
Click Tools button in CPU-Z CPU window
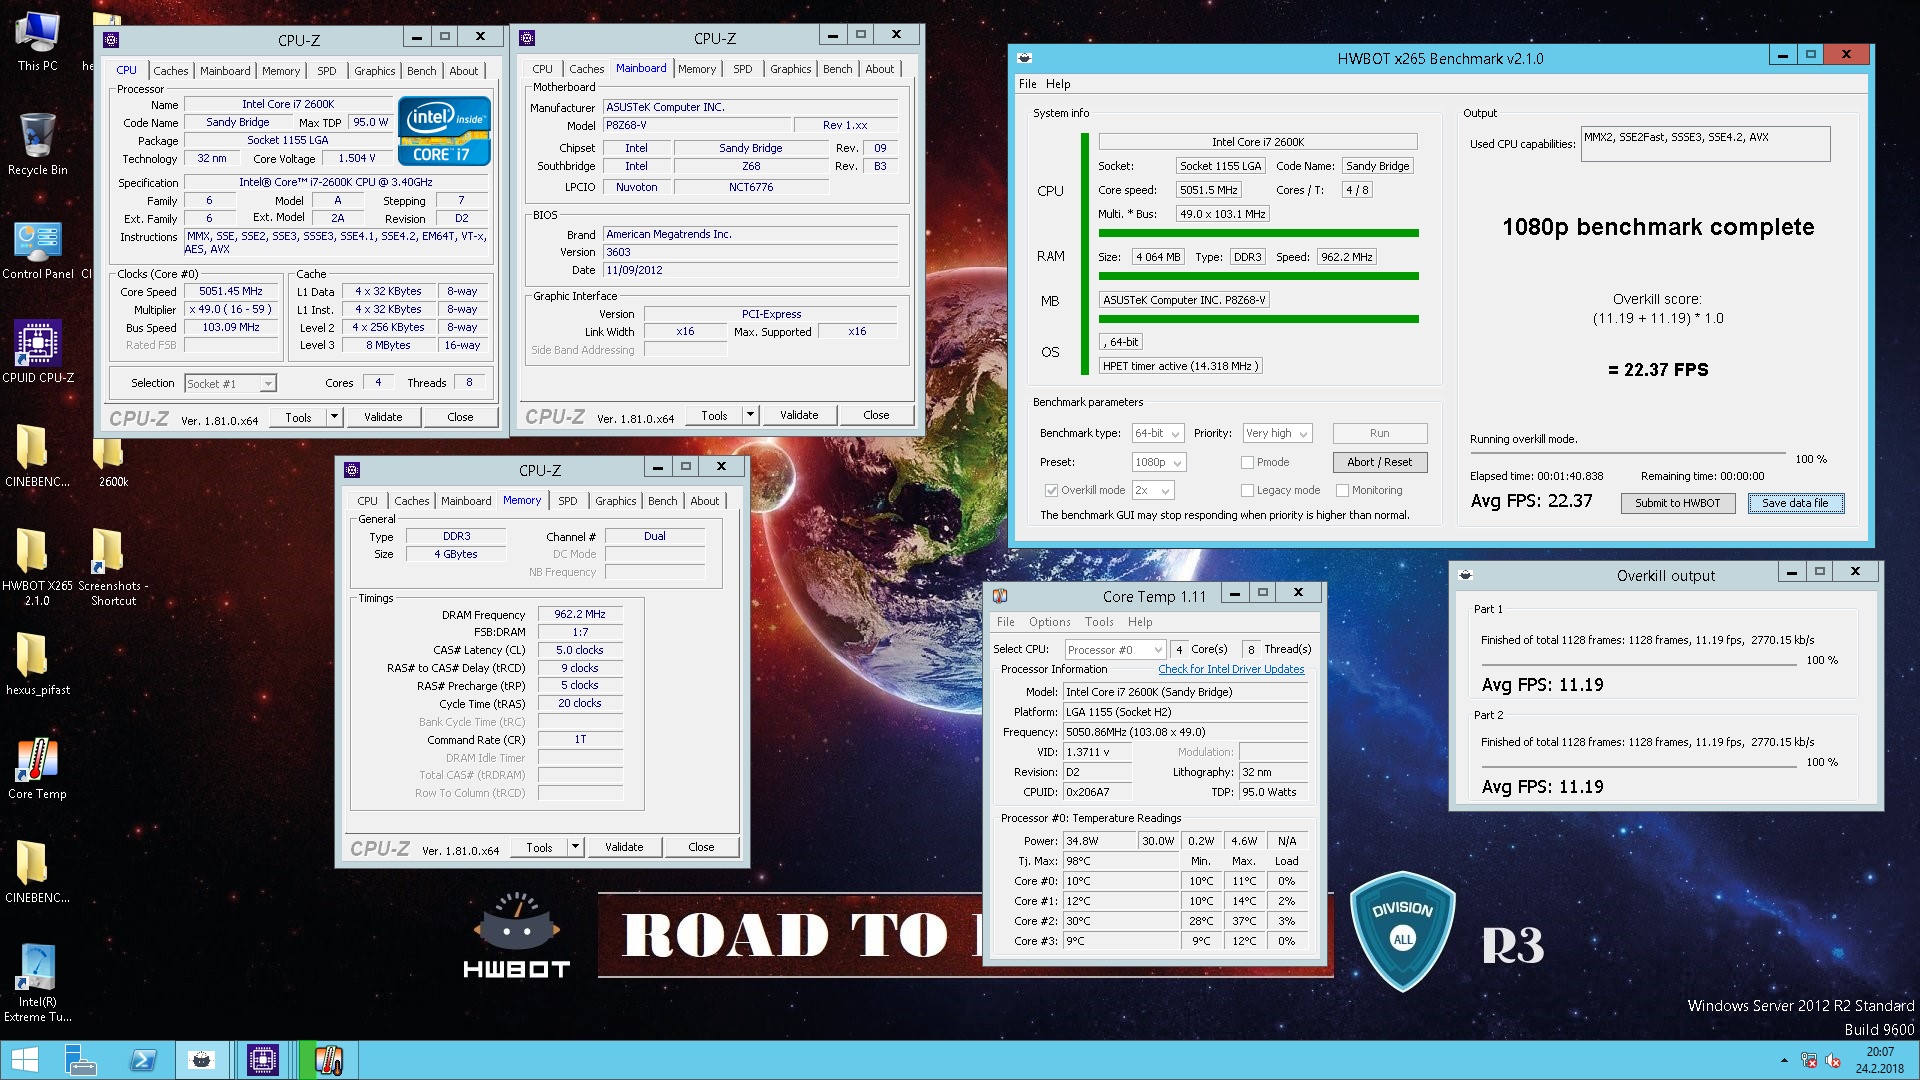point(298,417)
